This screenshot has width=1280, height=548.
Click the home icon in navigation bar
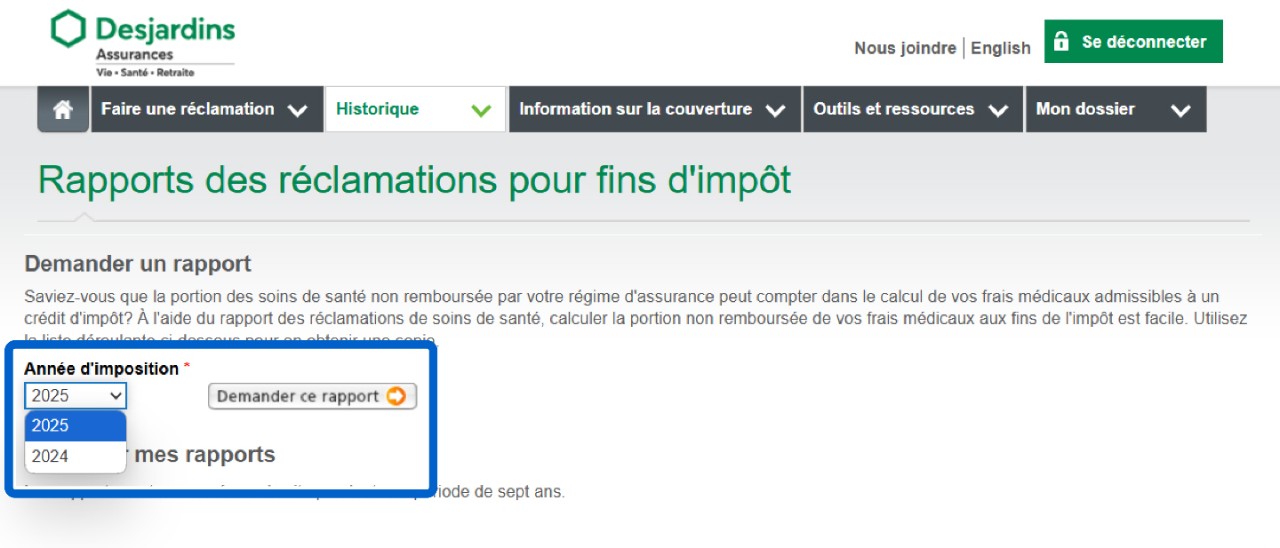[x=63, y=110]
